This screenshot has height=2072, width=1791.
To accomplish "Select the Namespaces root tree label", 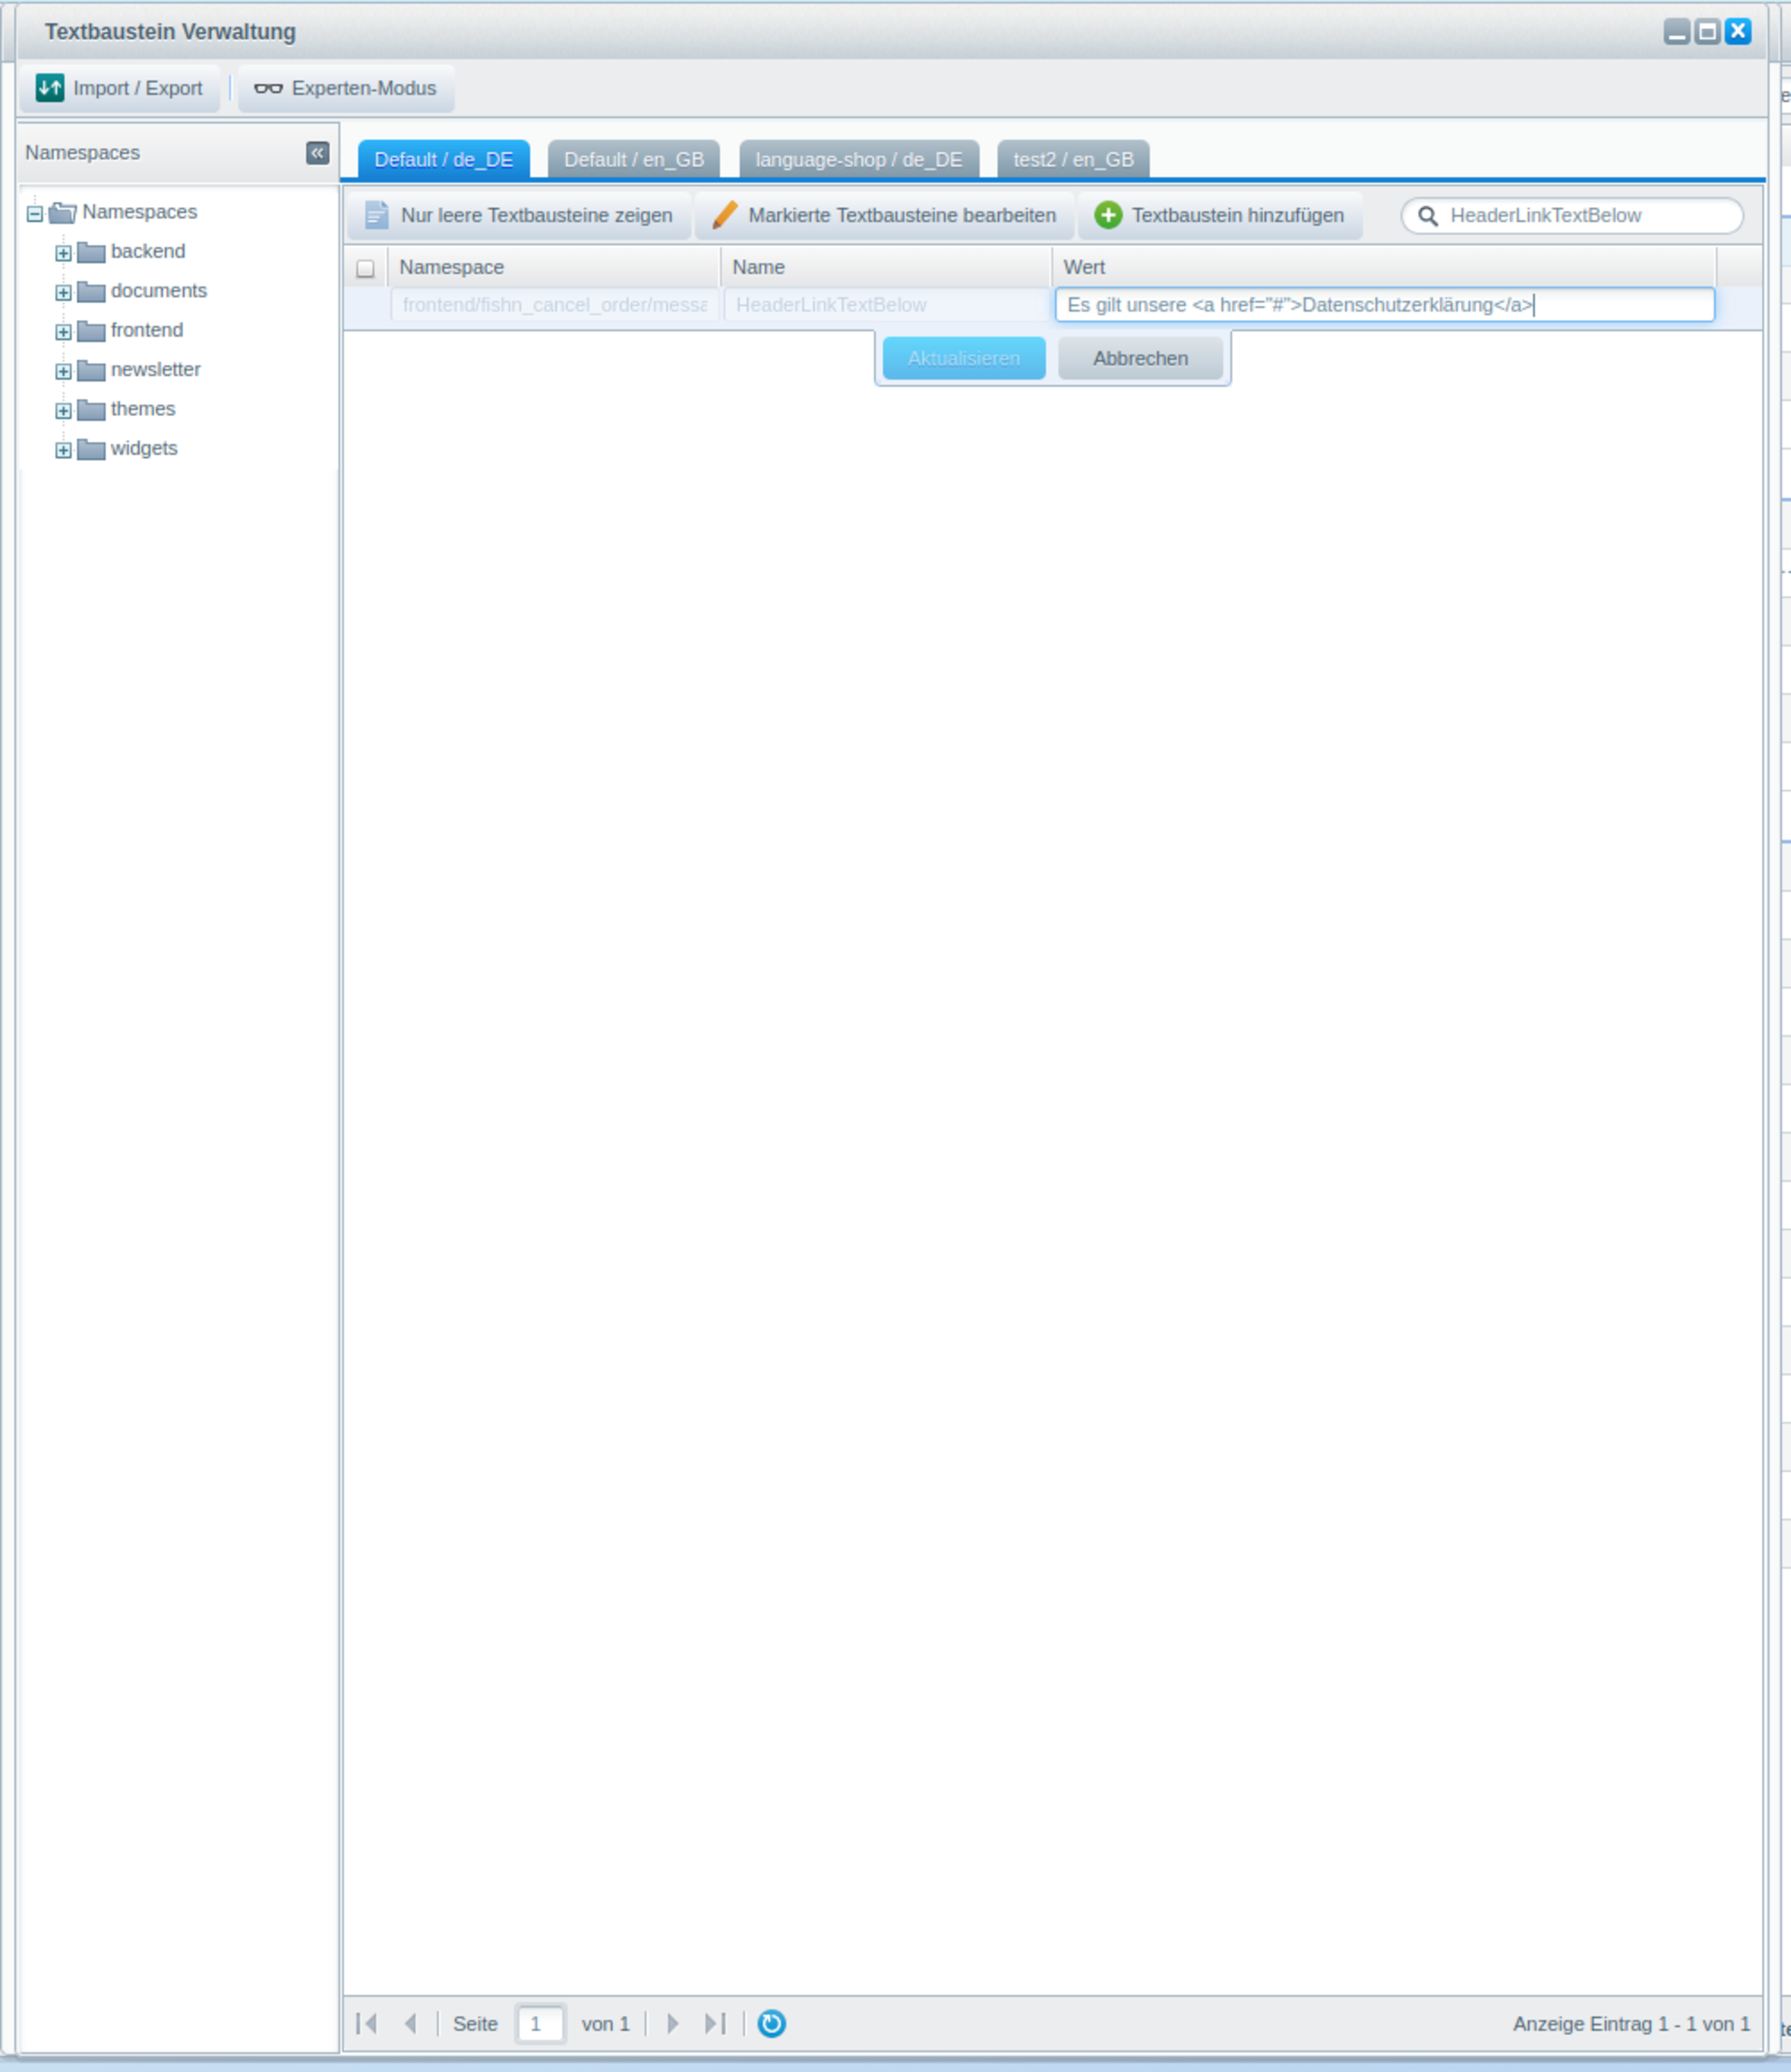I will [140, 212].
